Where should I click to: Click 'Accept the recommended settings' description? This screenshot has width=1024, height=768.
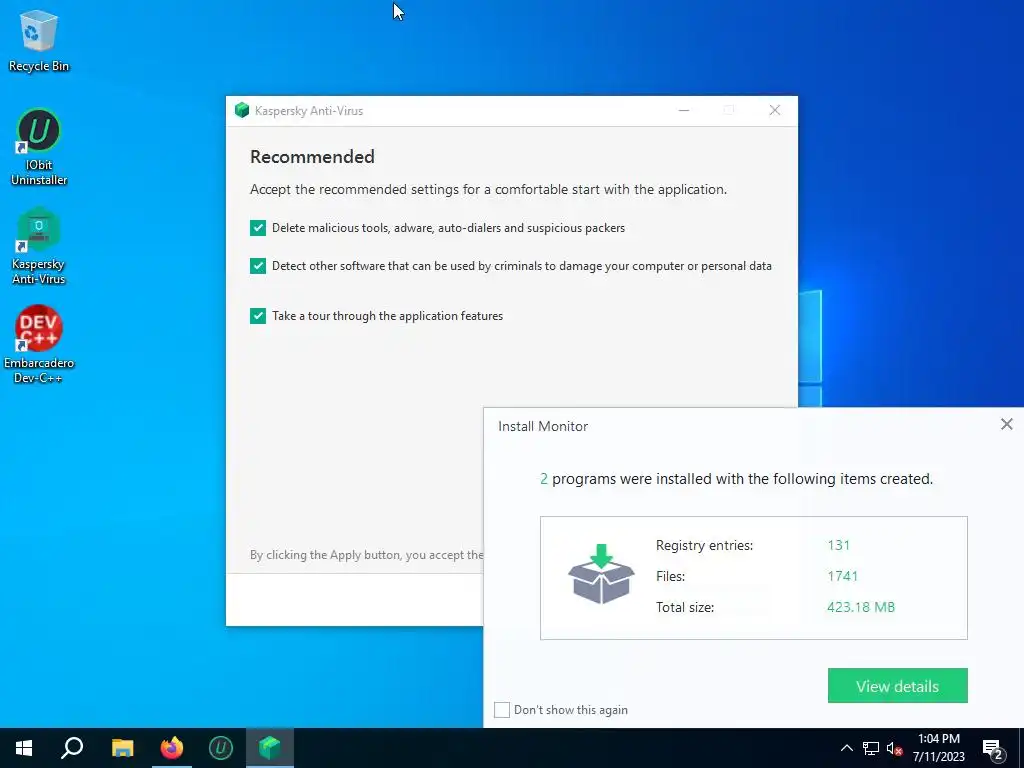tap(488, 189)
